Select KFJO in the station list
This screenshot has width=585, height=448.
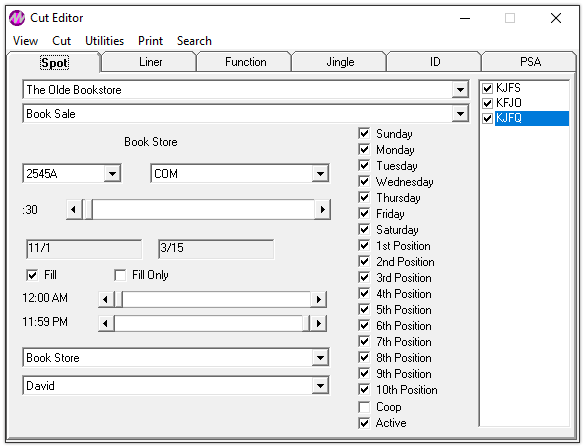(x=509, y=103)
